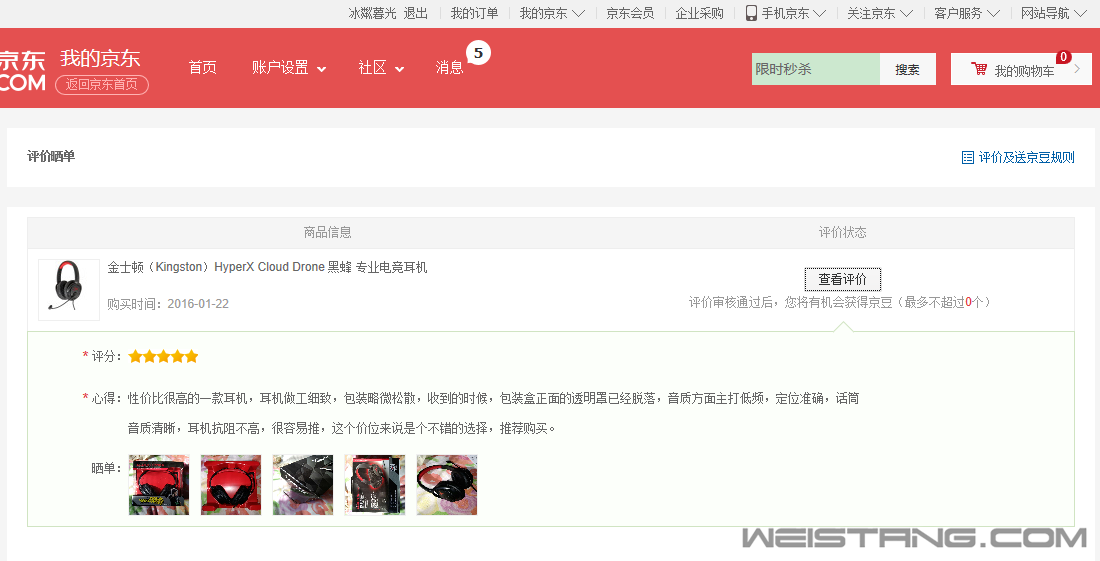Click the 评价状态 column header
The image size is (1100, 561).
click(x=843, y=232)
